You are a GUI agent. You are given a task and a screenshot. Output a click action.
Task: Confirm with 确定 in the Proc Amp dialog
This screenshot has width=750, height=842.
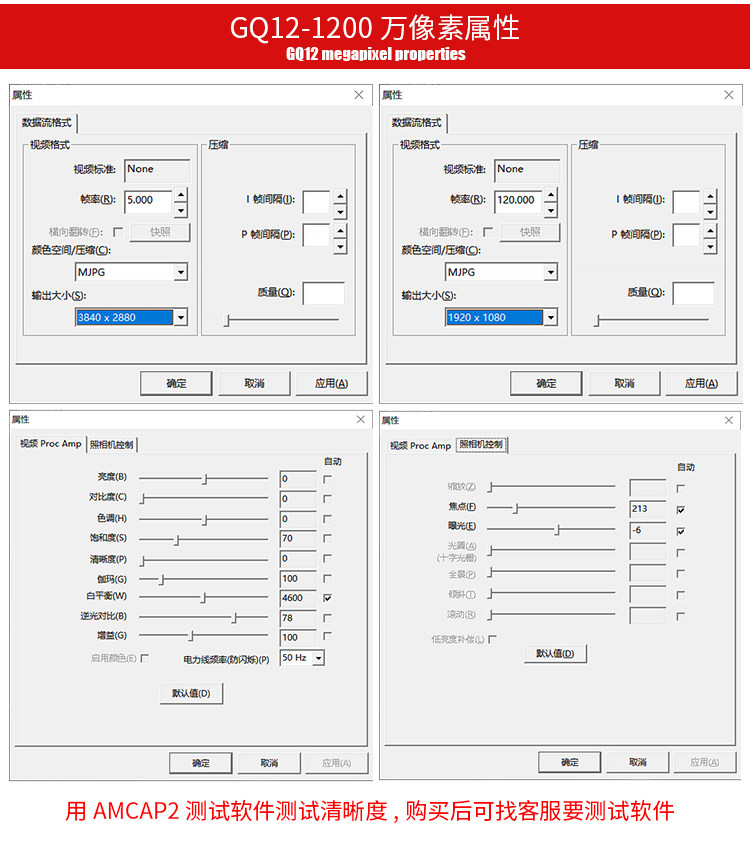click(201, 763)
